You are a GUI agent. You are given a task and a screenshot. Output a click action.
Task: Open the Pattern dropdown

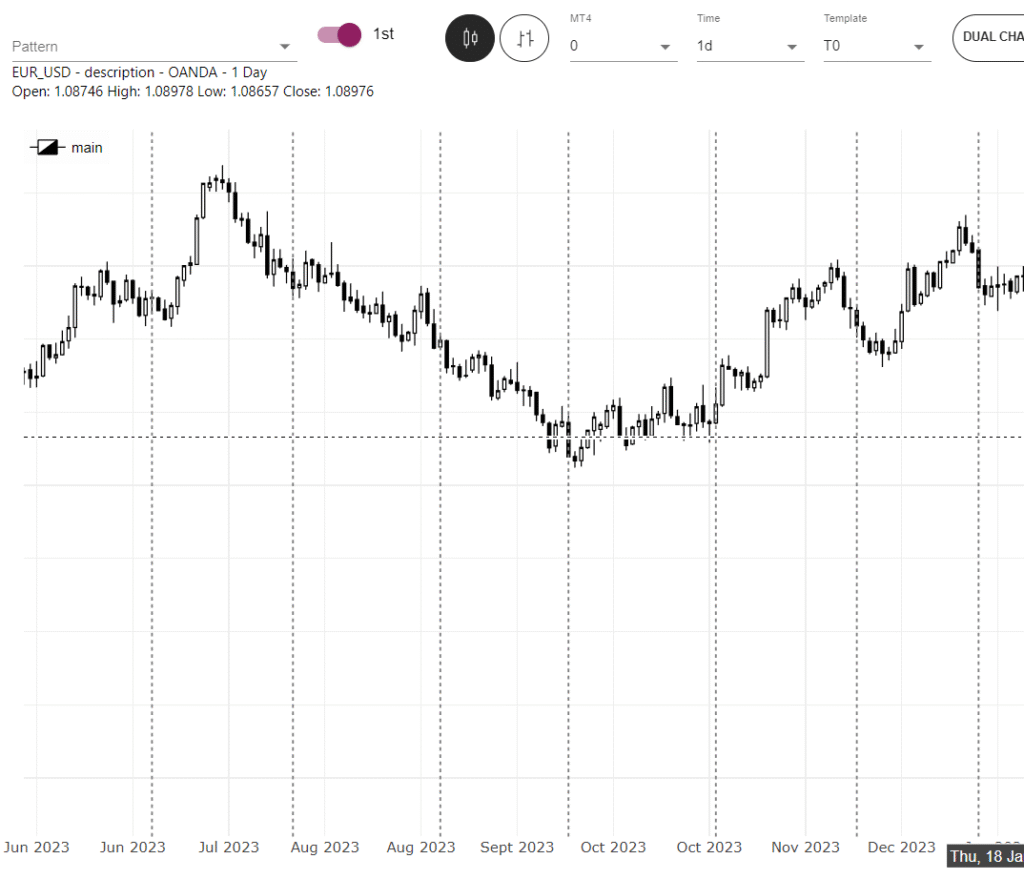click(x=150, y=46)
